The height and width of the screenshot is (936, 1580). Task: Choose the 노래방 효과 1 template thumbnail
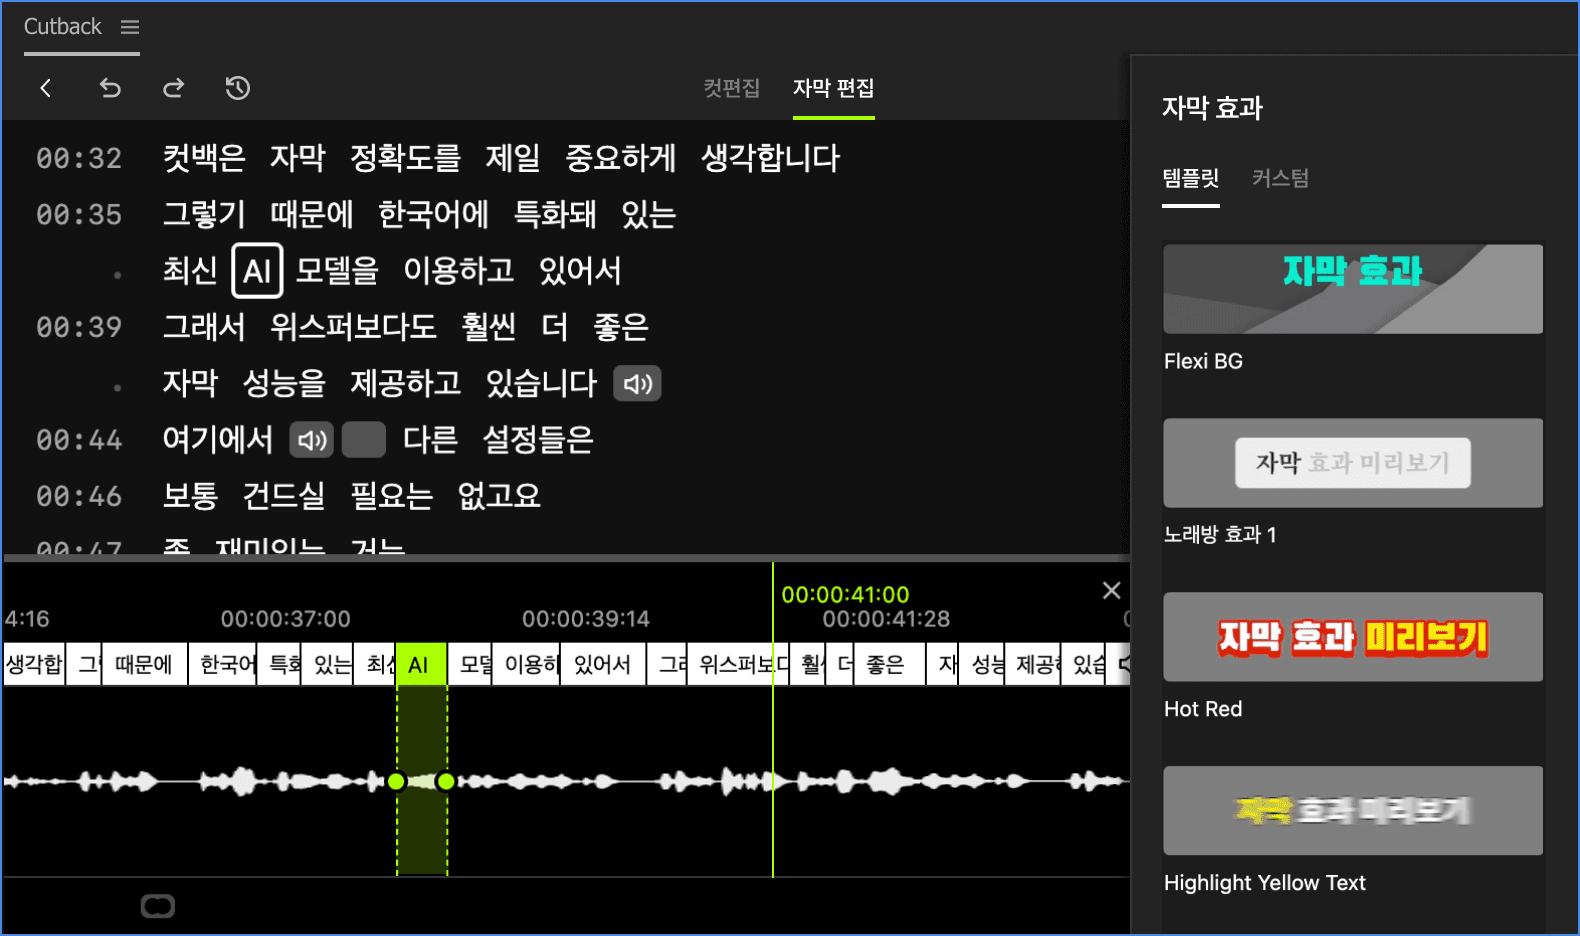point(1353,463)
